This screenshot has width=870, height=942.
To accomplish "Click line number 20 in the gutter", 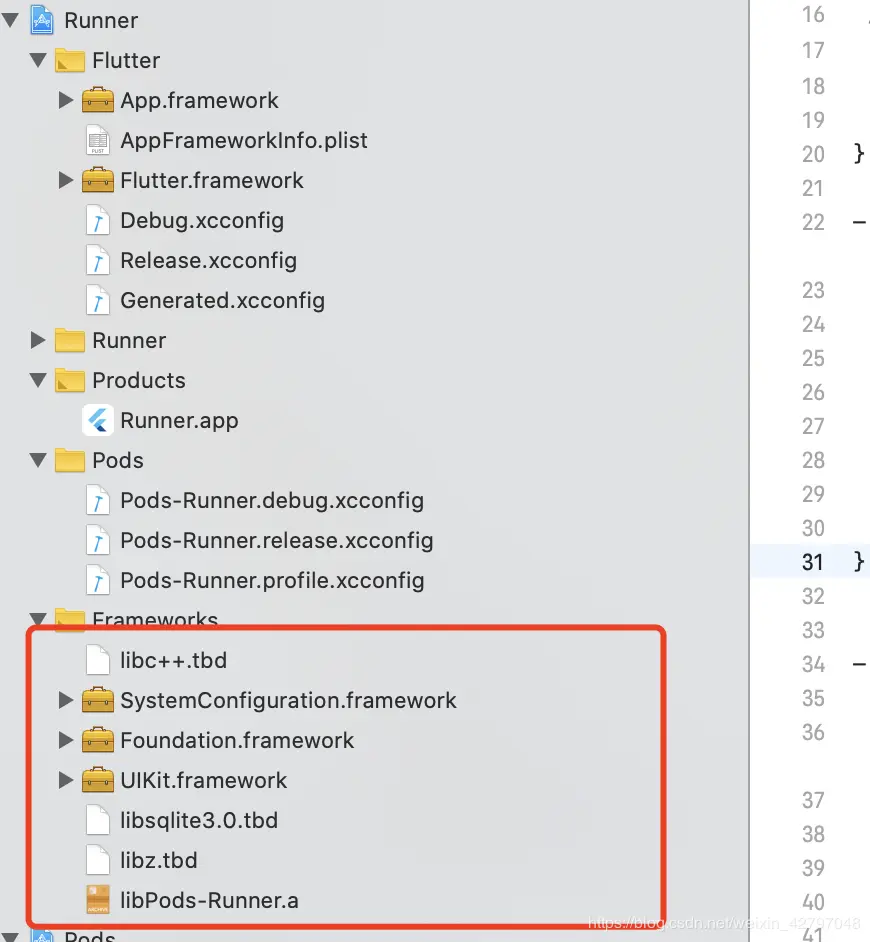I will (x=813, y=154).
